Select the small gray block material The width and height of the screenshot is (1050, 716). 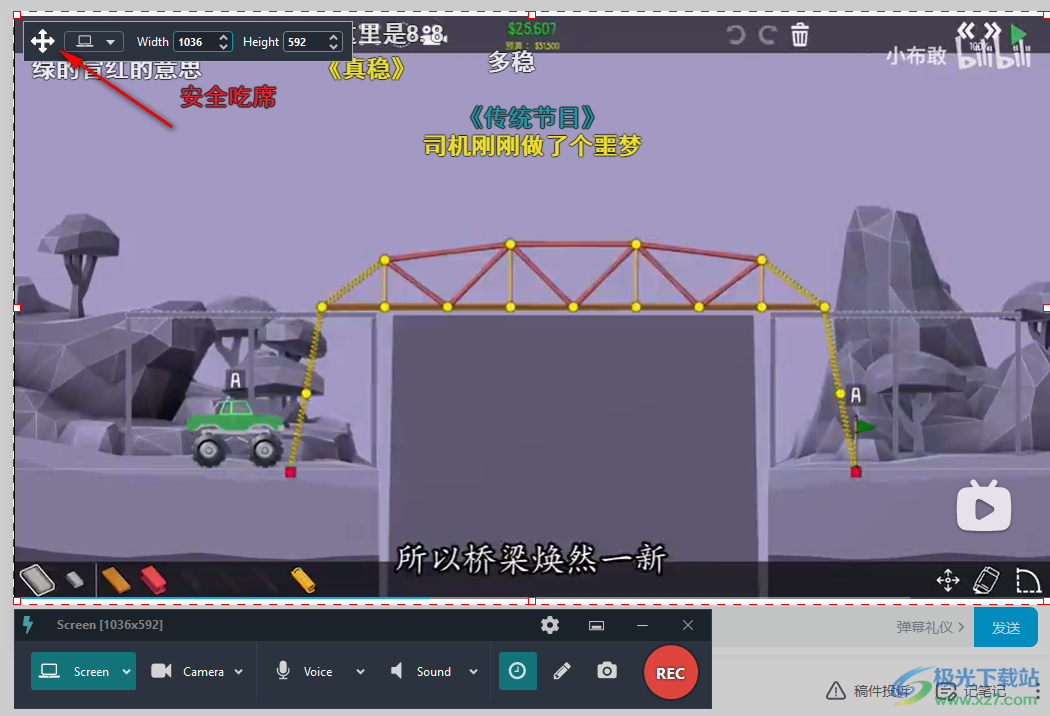pos(75,579)
